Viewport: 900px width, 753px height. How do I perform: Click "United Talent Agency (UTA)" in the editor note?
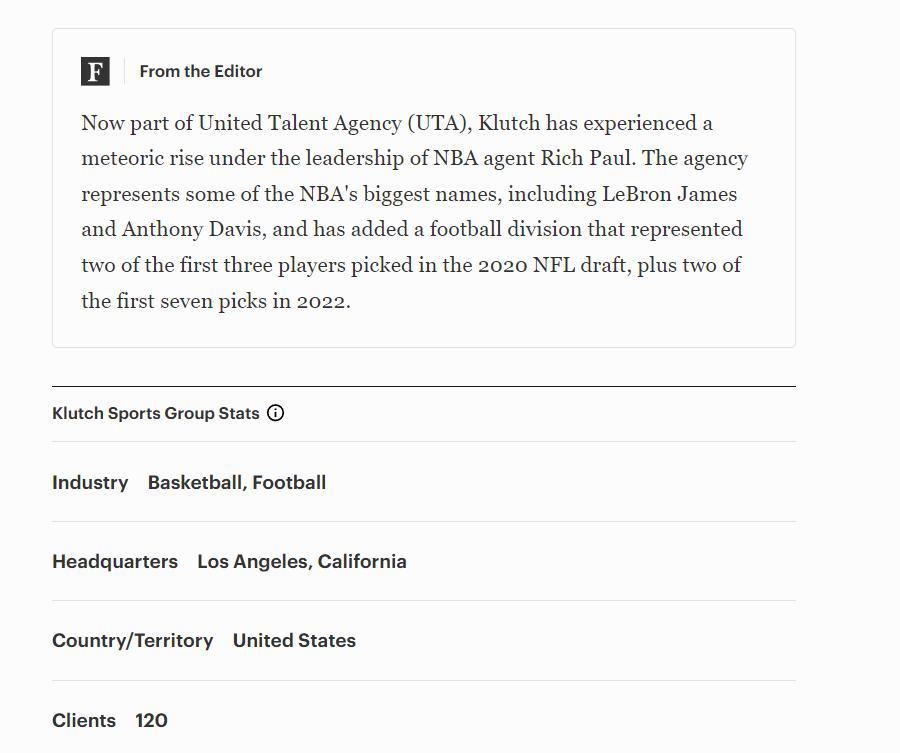(x=334, y=123)
